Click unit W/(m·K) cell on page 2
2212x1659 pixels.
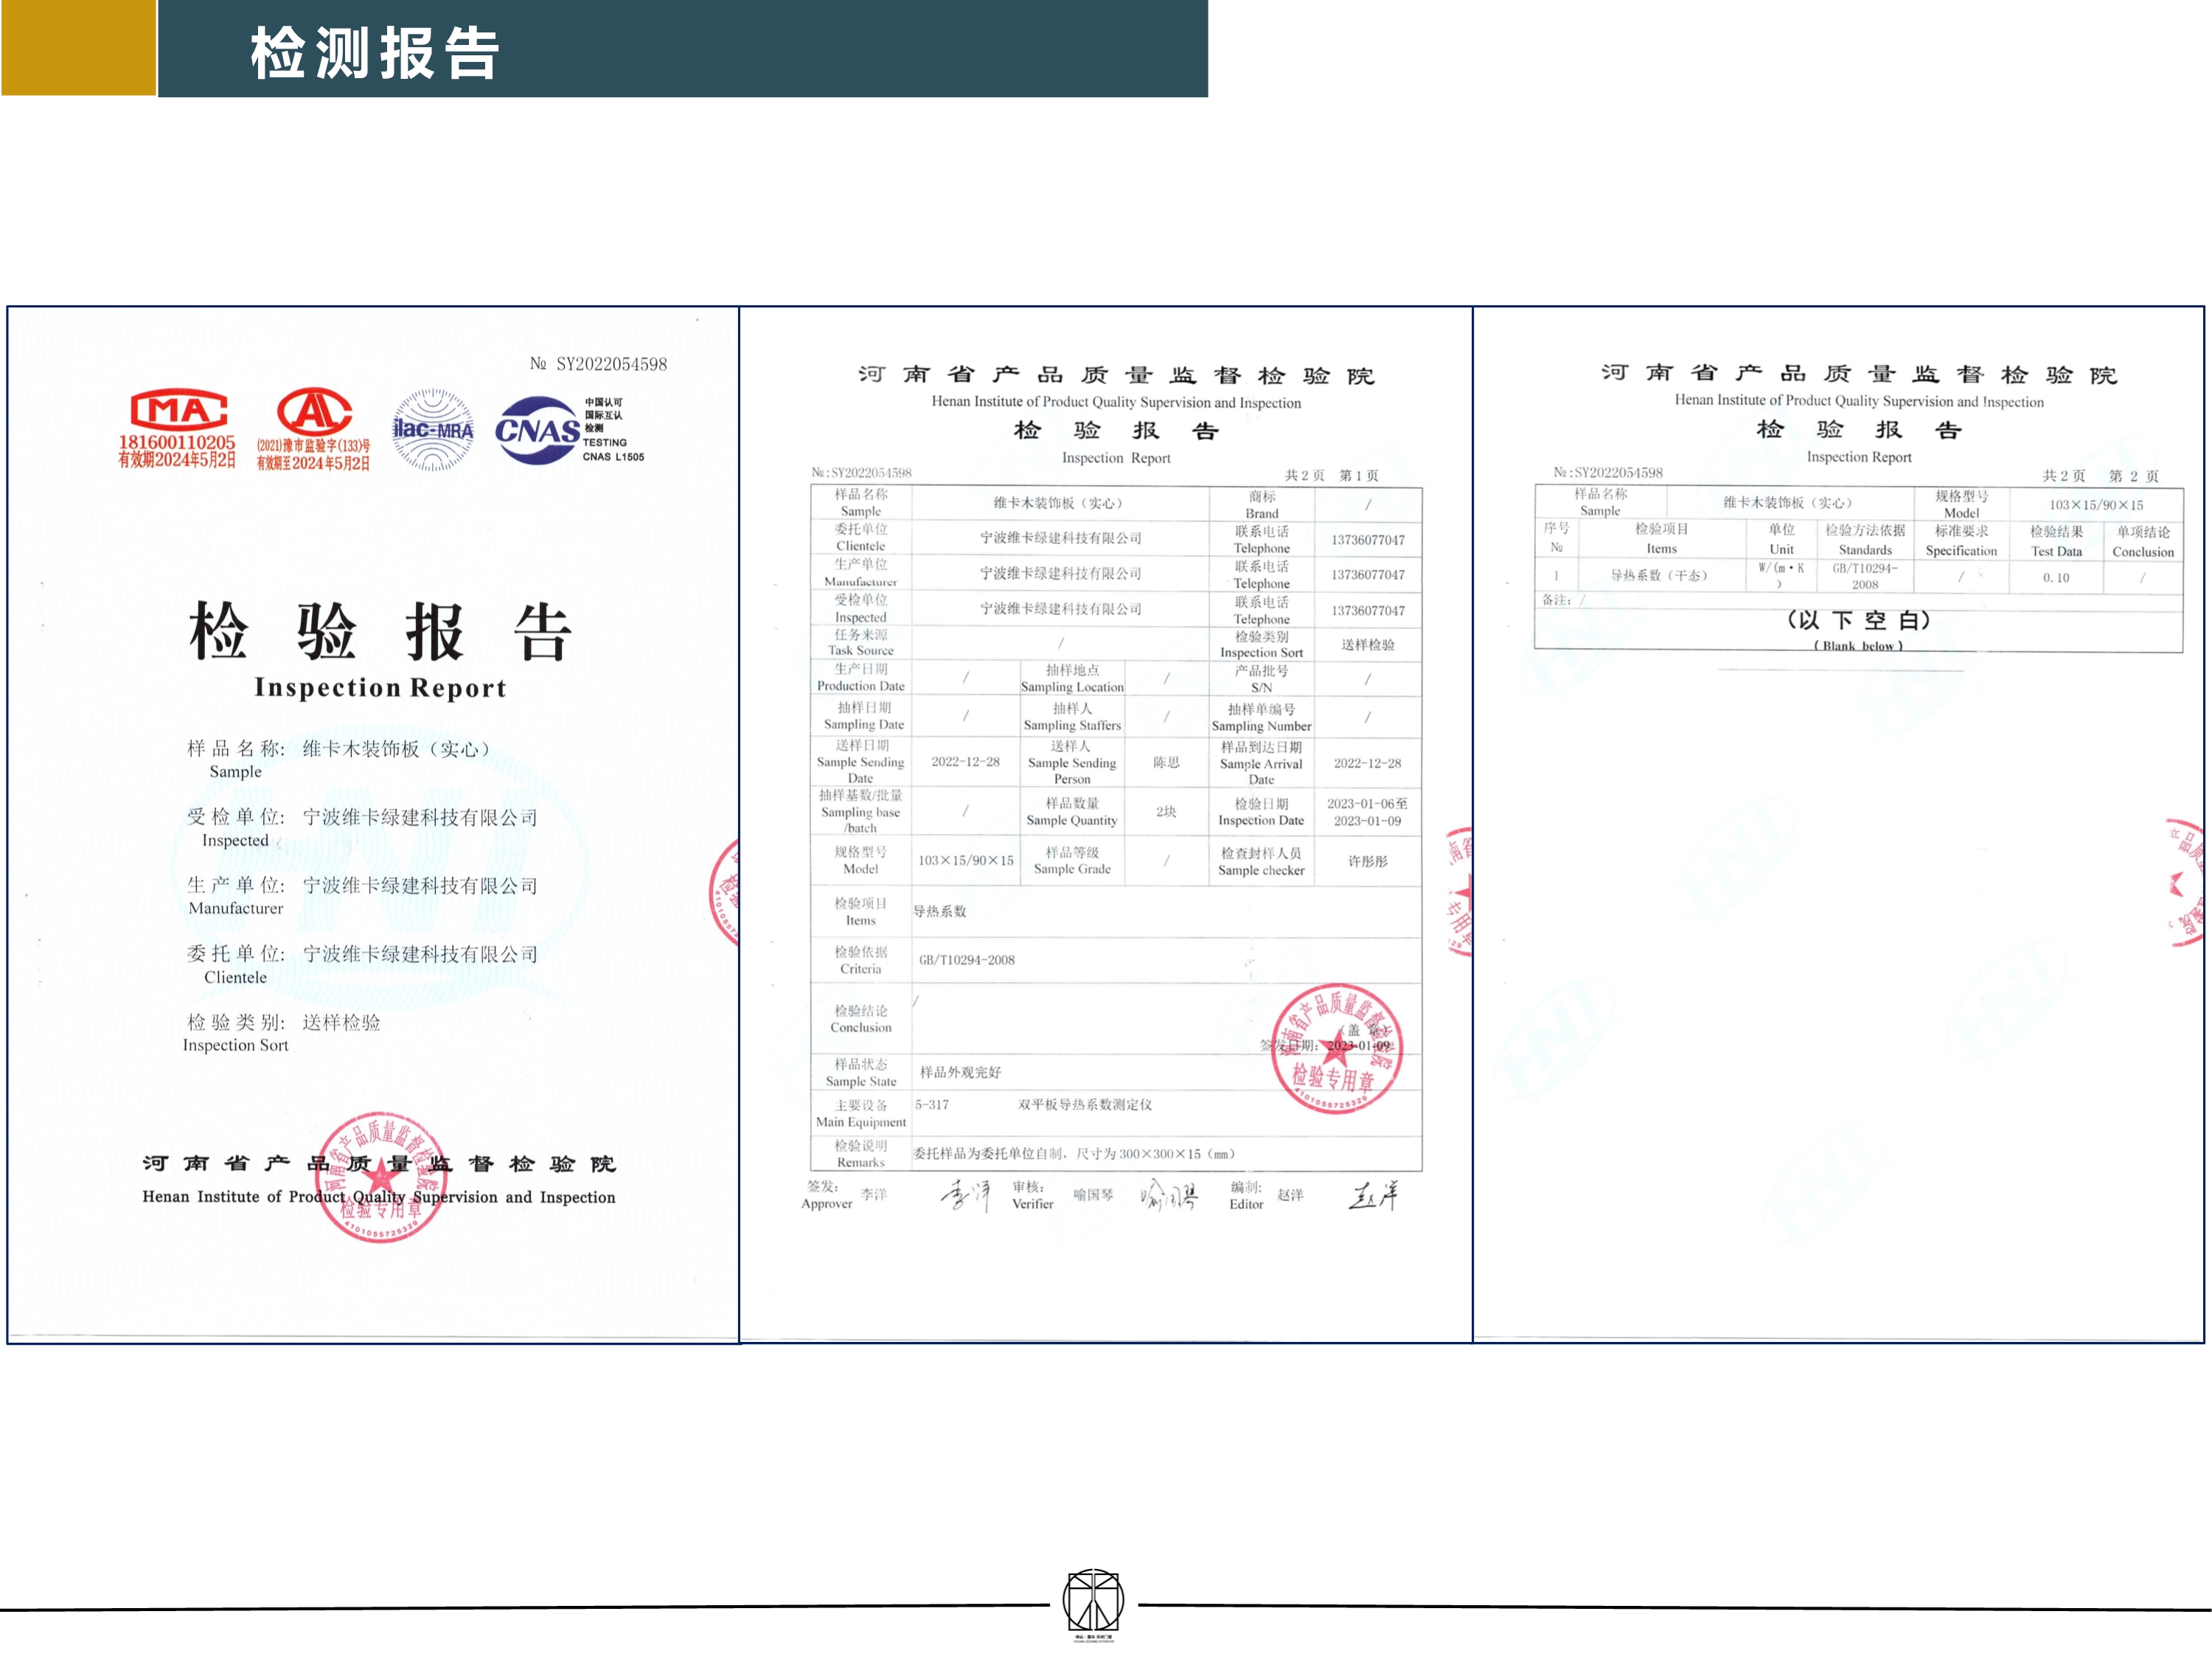[x=1781, y=576]
